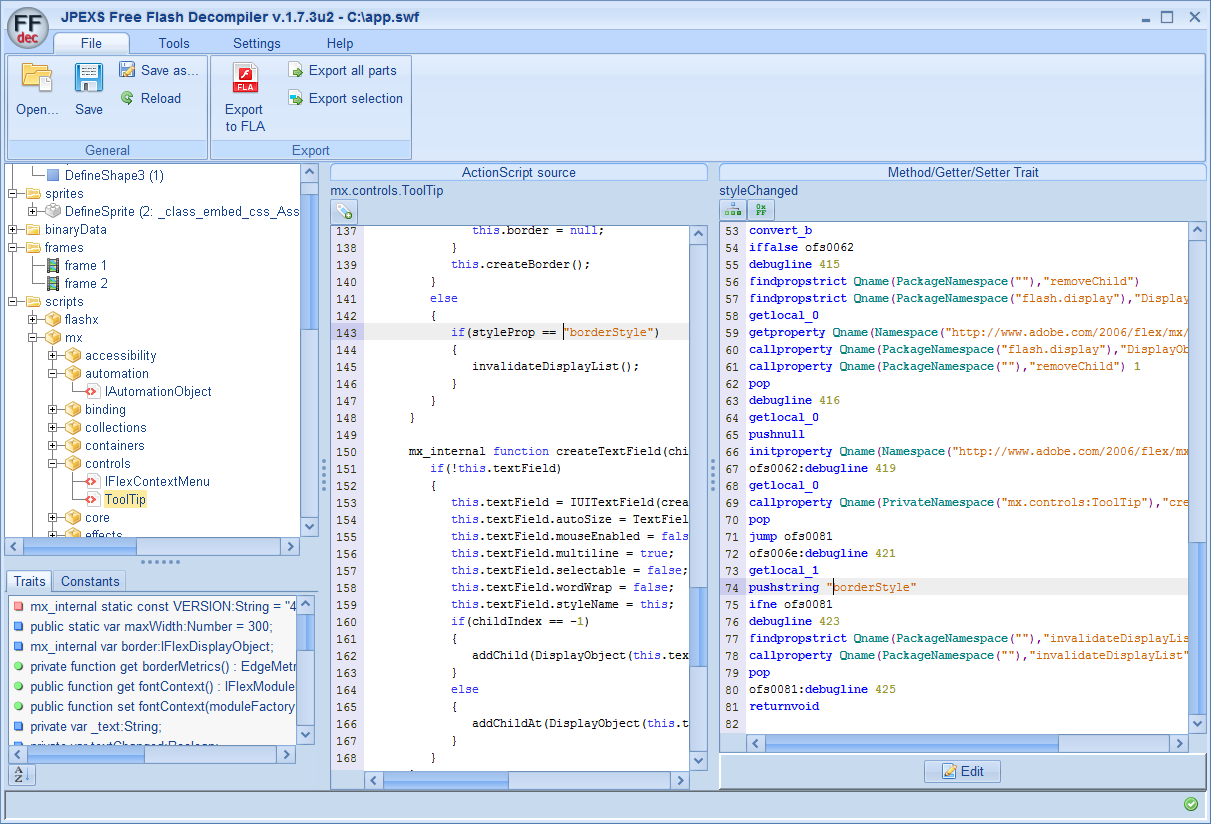The width and height of the screenshot is (1211, 824).
Task: Select IFlexContextMenu in the tree
Action: tap(156, 482)
